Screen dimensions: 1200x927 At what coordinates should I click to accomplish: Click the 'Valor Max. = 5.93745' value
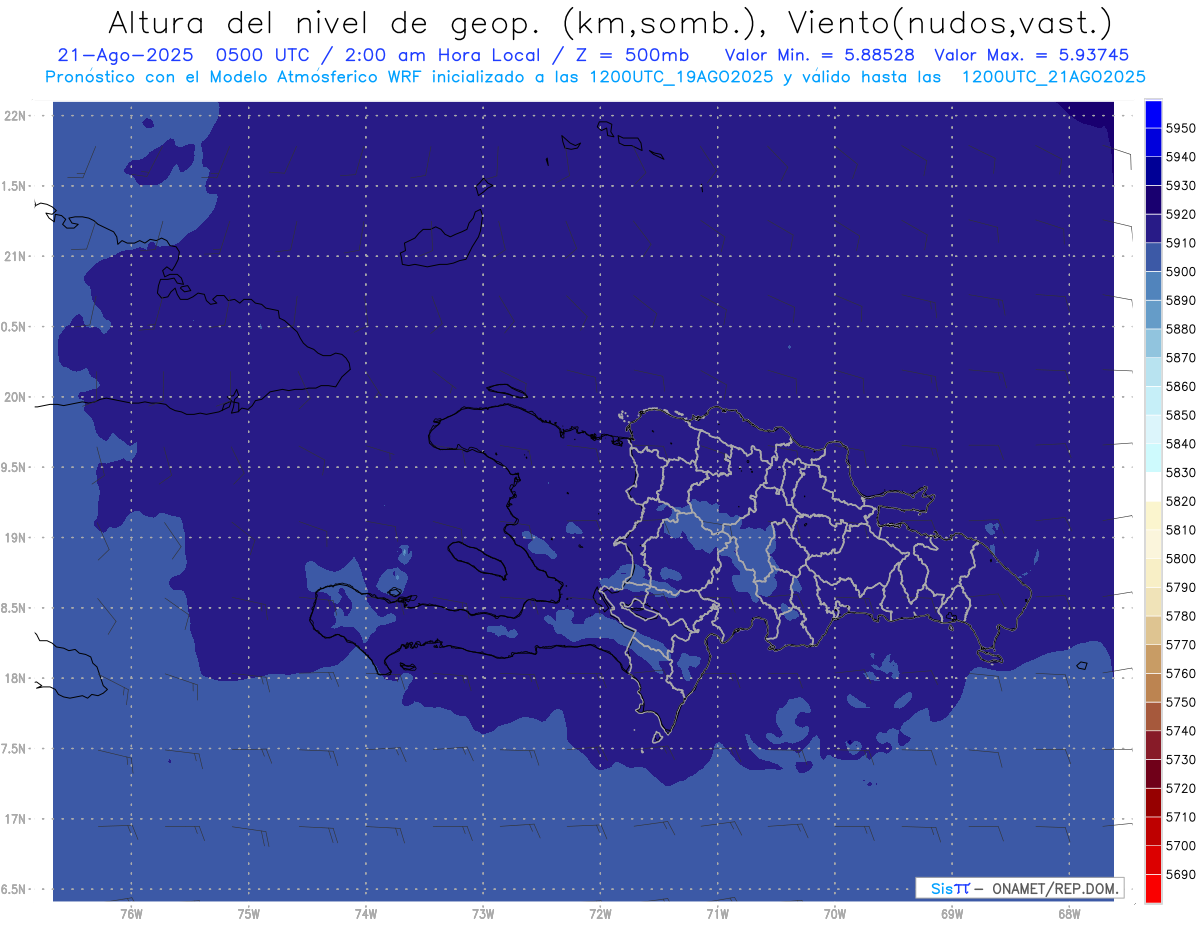1033,55
